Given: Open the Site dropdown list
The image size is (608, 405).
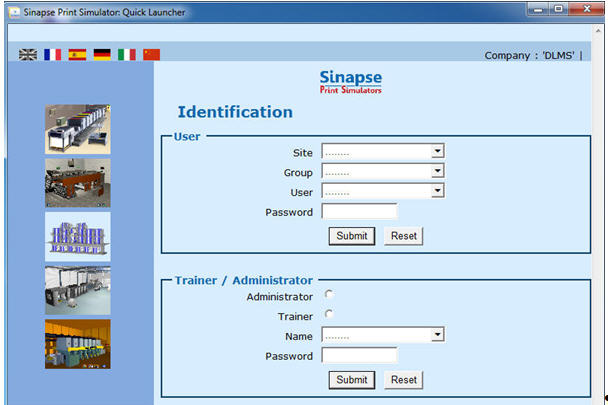Looking at the screenshot, I should pyautogui.click(x=383, y=151).
